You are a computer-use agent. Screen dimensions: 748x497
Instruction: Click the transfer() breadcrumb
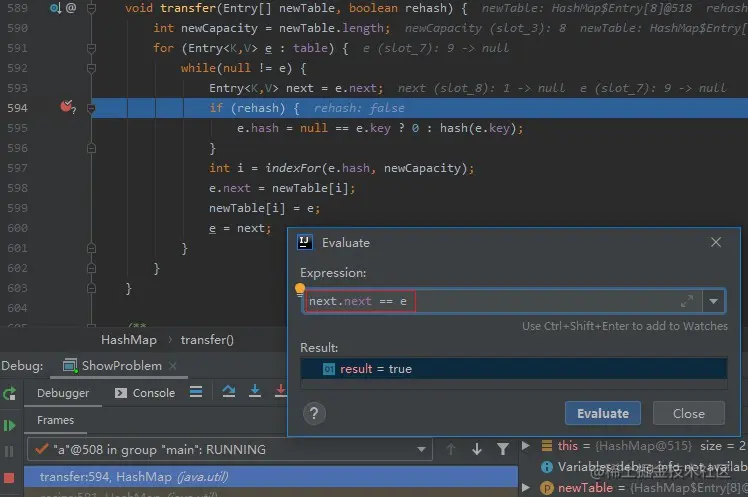pos(207,340)
